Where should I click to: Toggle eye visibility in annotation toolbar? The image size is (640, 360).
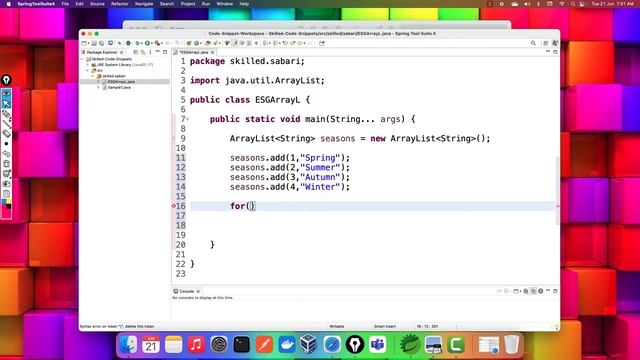7,93
